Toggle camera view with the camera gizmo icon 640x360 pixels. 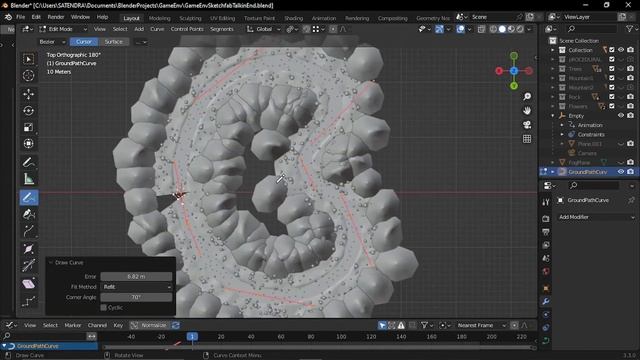[527, 125]
